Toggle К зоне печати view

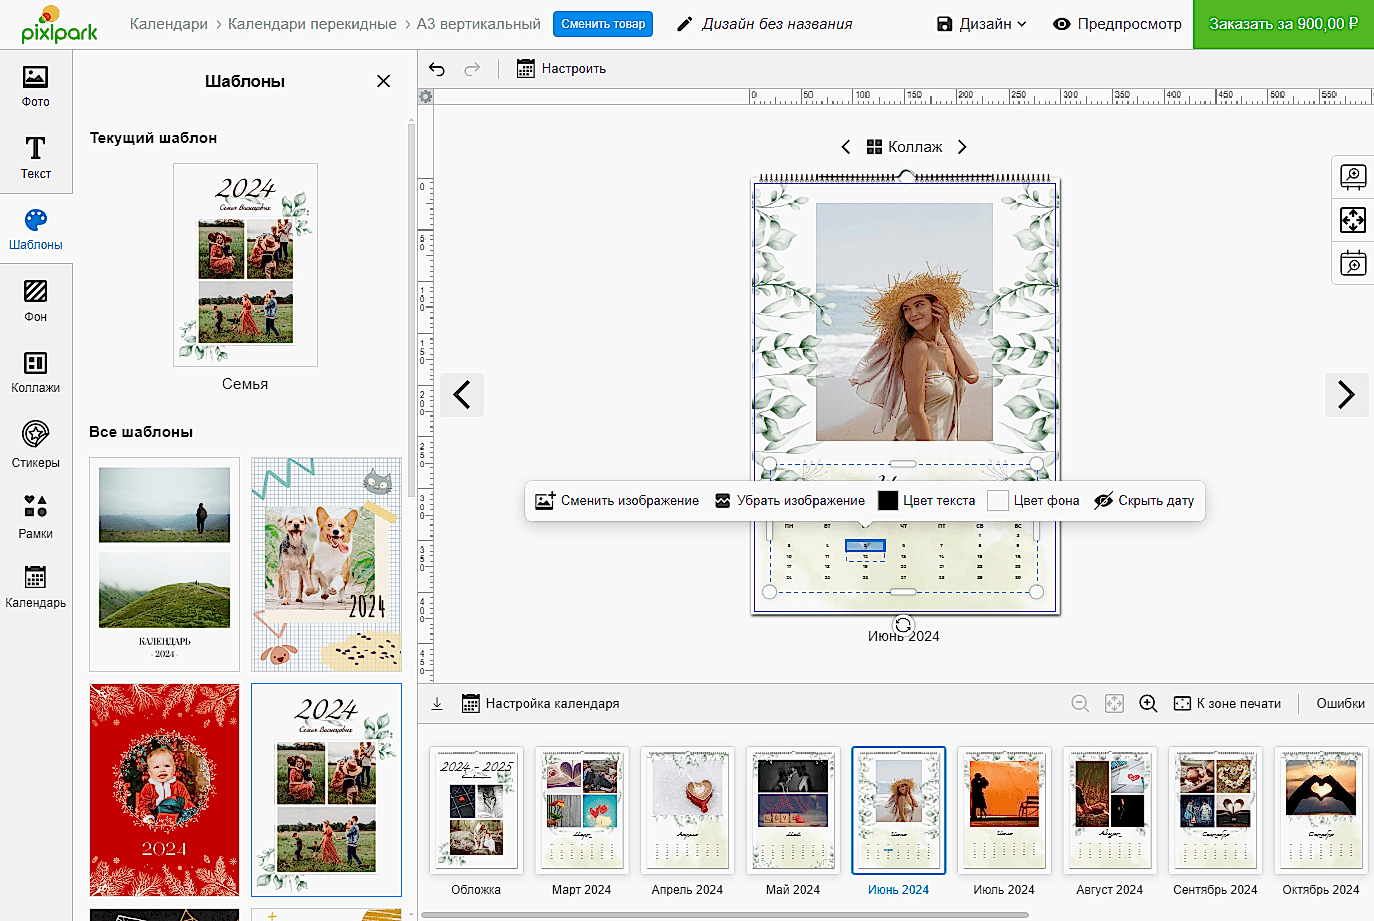[1227, 704]
